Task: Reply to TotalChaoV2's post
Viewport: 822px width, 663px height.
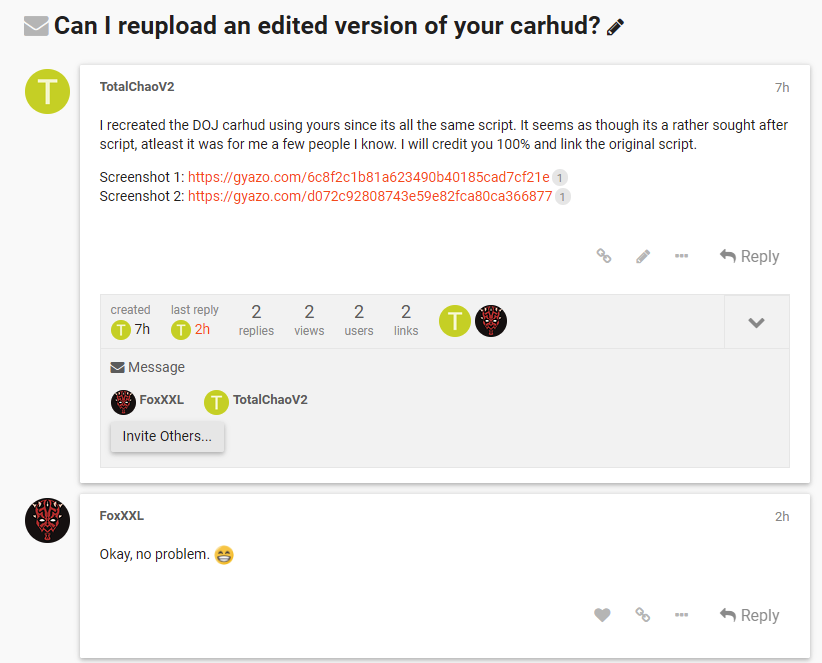Action: coord(749,256)
